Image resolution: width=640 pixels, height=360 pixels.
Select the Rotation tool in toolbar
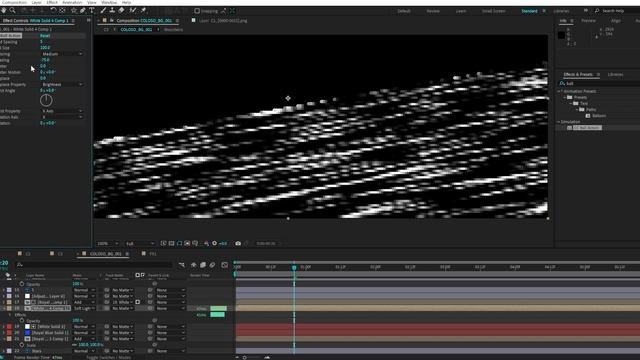[x=53, y=10]
